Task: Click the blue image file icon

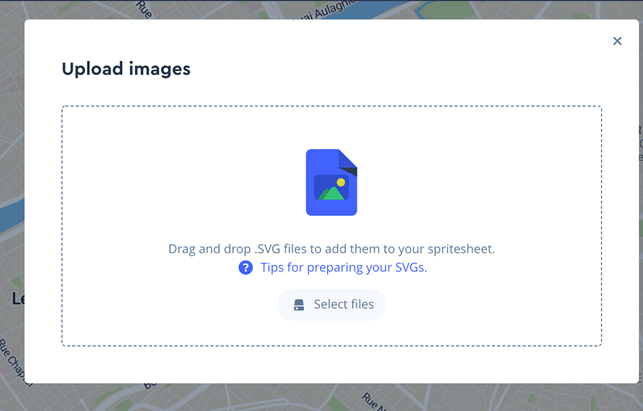Action: (x=331, y=183)
